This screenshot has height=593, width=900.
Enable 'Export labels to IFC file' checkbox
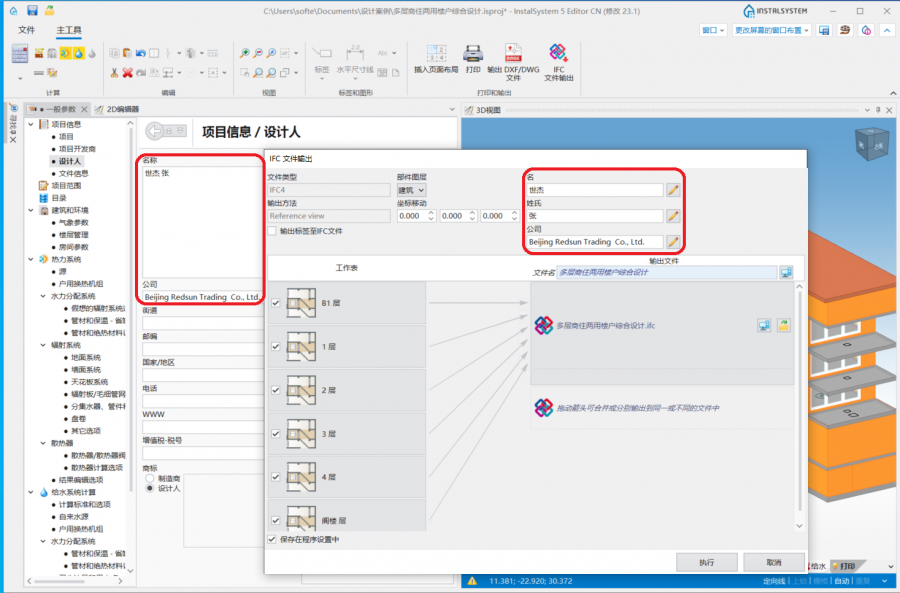click(273, 231)
